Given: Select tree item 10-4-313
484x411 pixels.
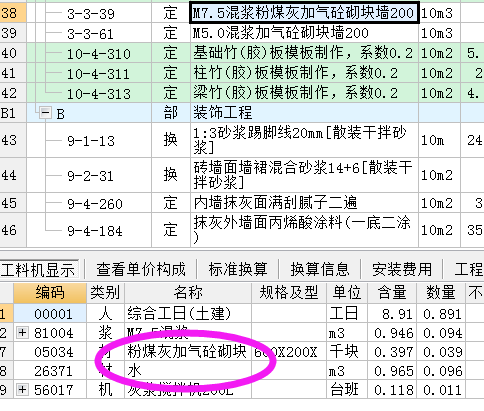Looking at the screenshot, I should [x=99, y=94].
